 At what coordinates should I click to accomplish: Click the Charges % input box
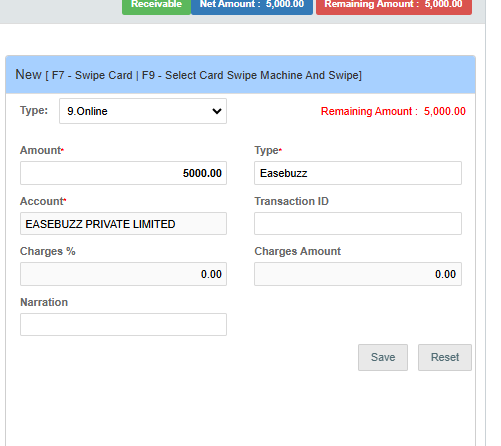(123, 274)
